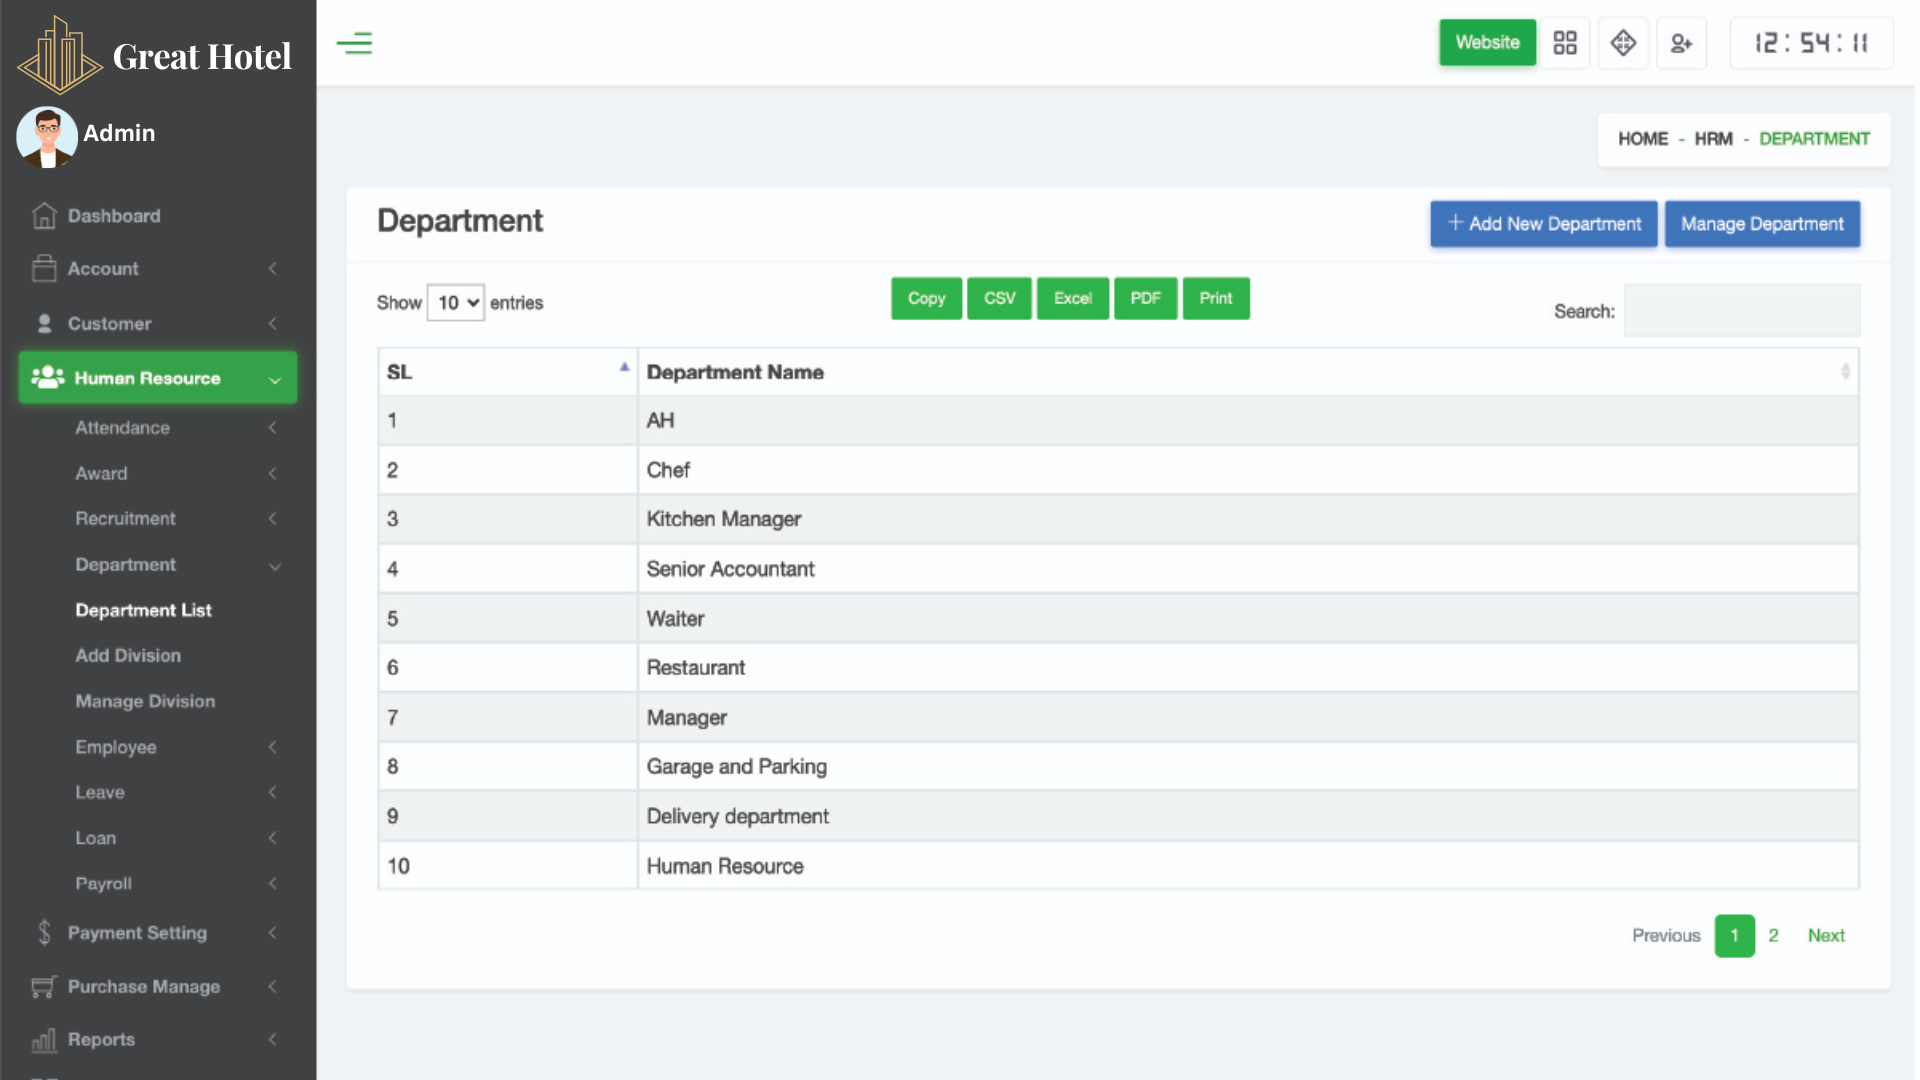Click the Dashboard home icon
Image resolution: width=1920 pixels, height=1080 pixels.
tap(44, 216)
